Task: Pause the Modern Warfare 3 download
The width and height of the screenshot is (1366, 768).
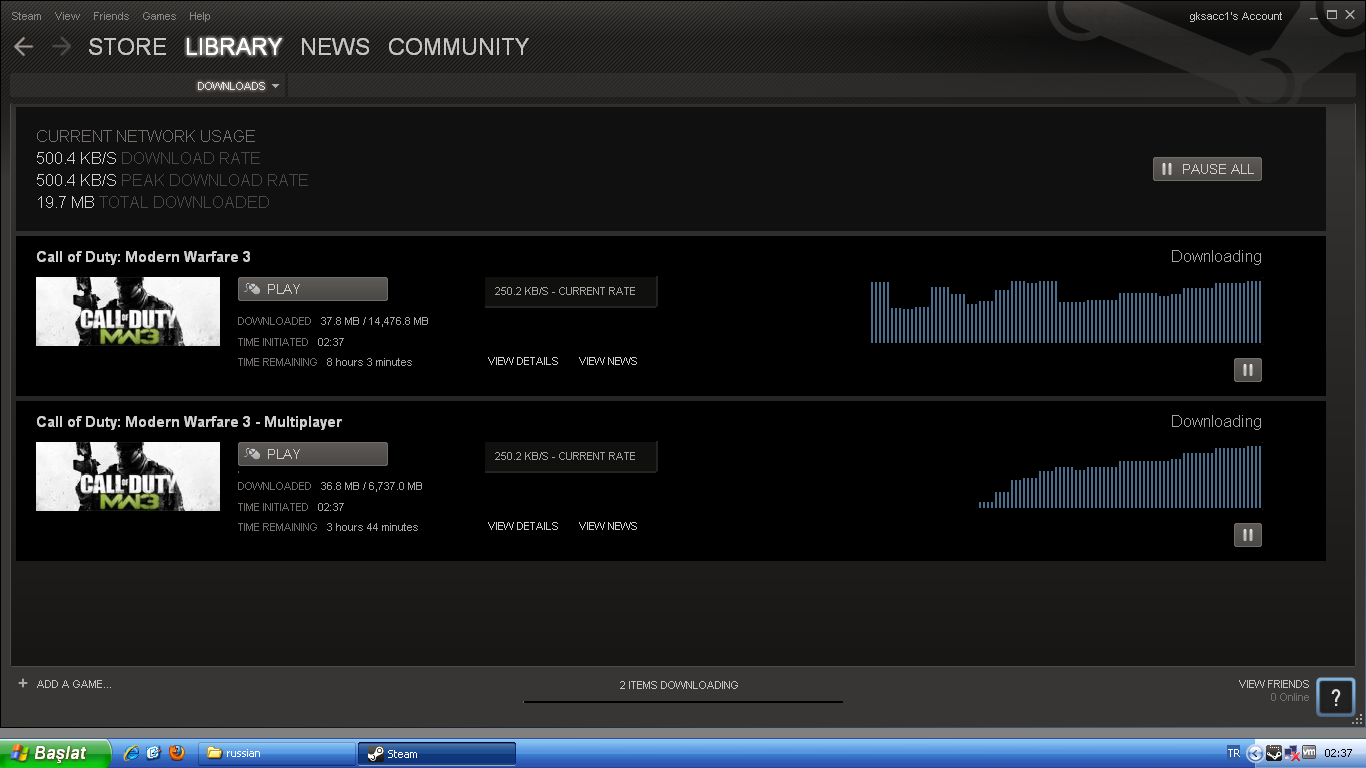Action: pyautogui.click(x=1247, y=370)
